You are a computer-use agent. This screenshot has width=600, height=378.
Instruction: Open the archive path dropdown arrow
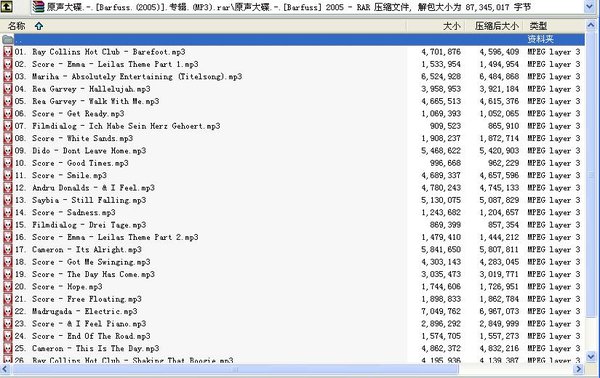coord(590,7)
